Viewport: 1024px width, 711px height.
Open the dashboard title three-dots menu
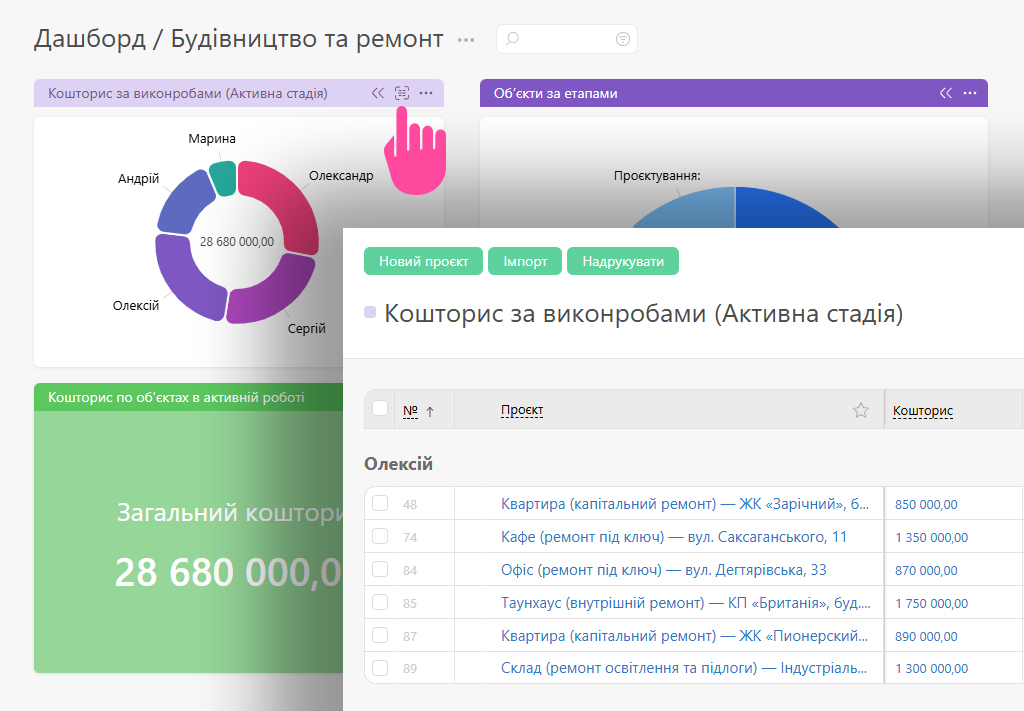tap(466, 40)
